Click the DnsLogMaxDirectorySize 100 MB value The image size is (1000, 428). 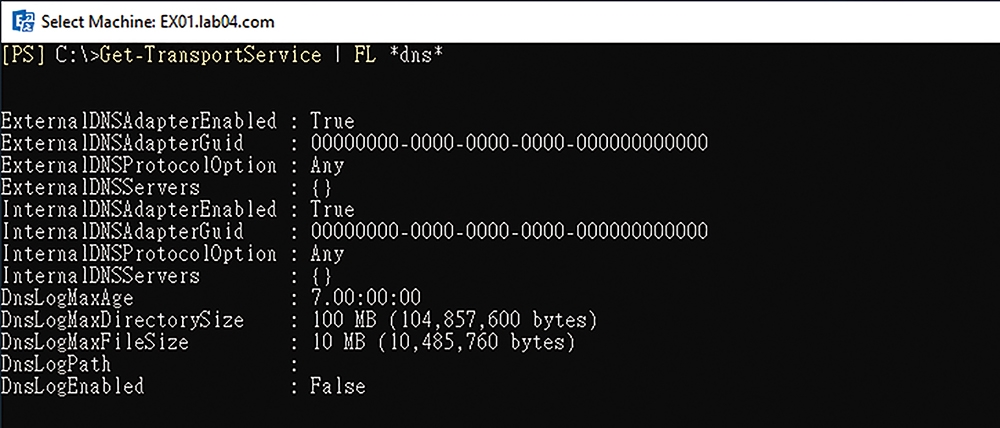[x=453, y=320]
